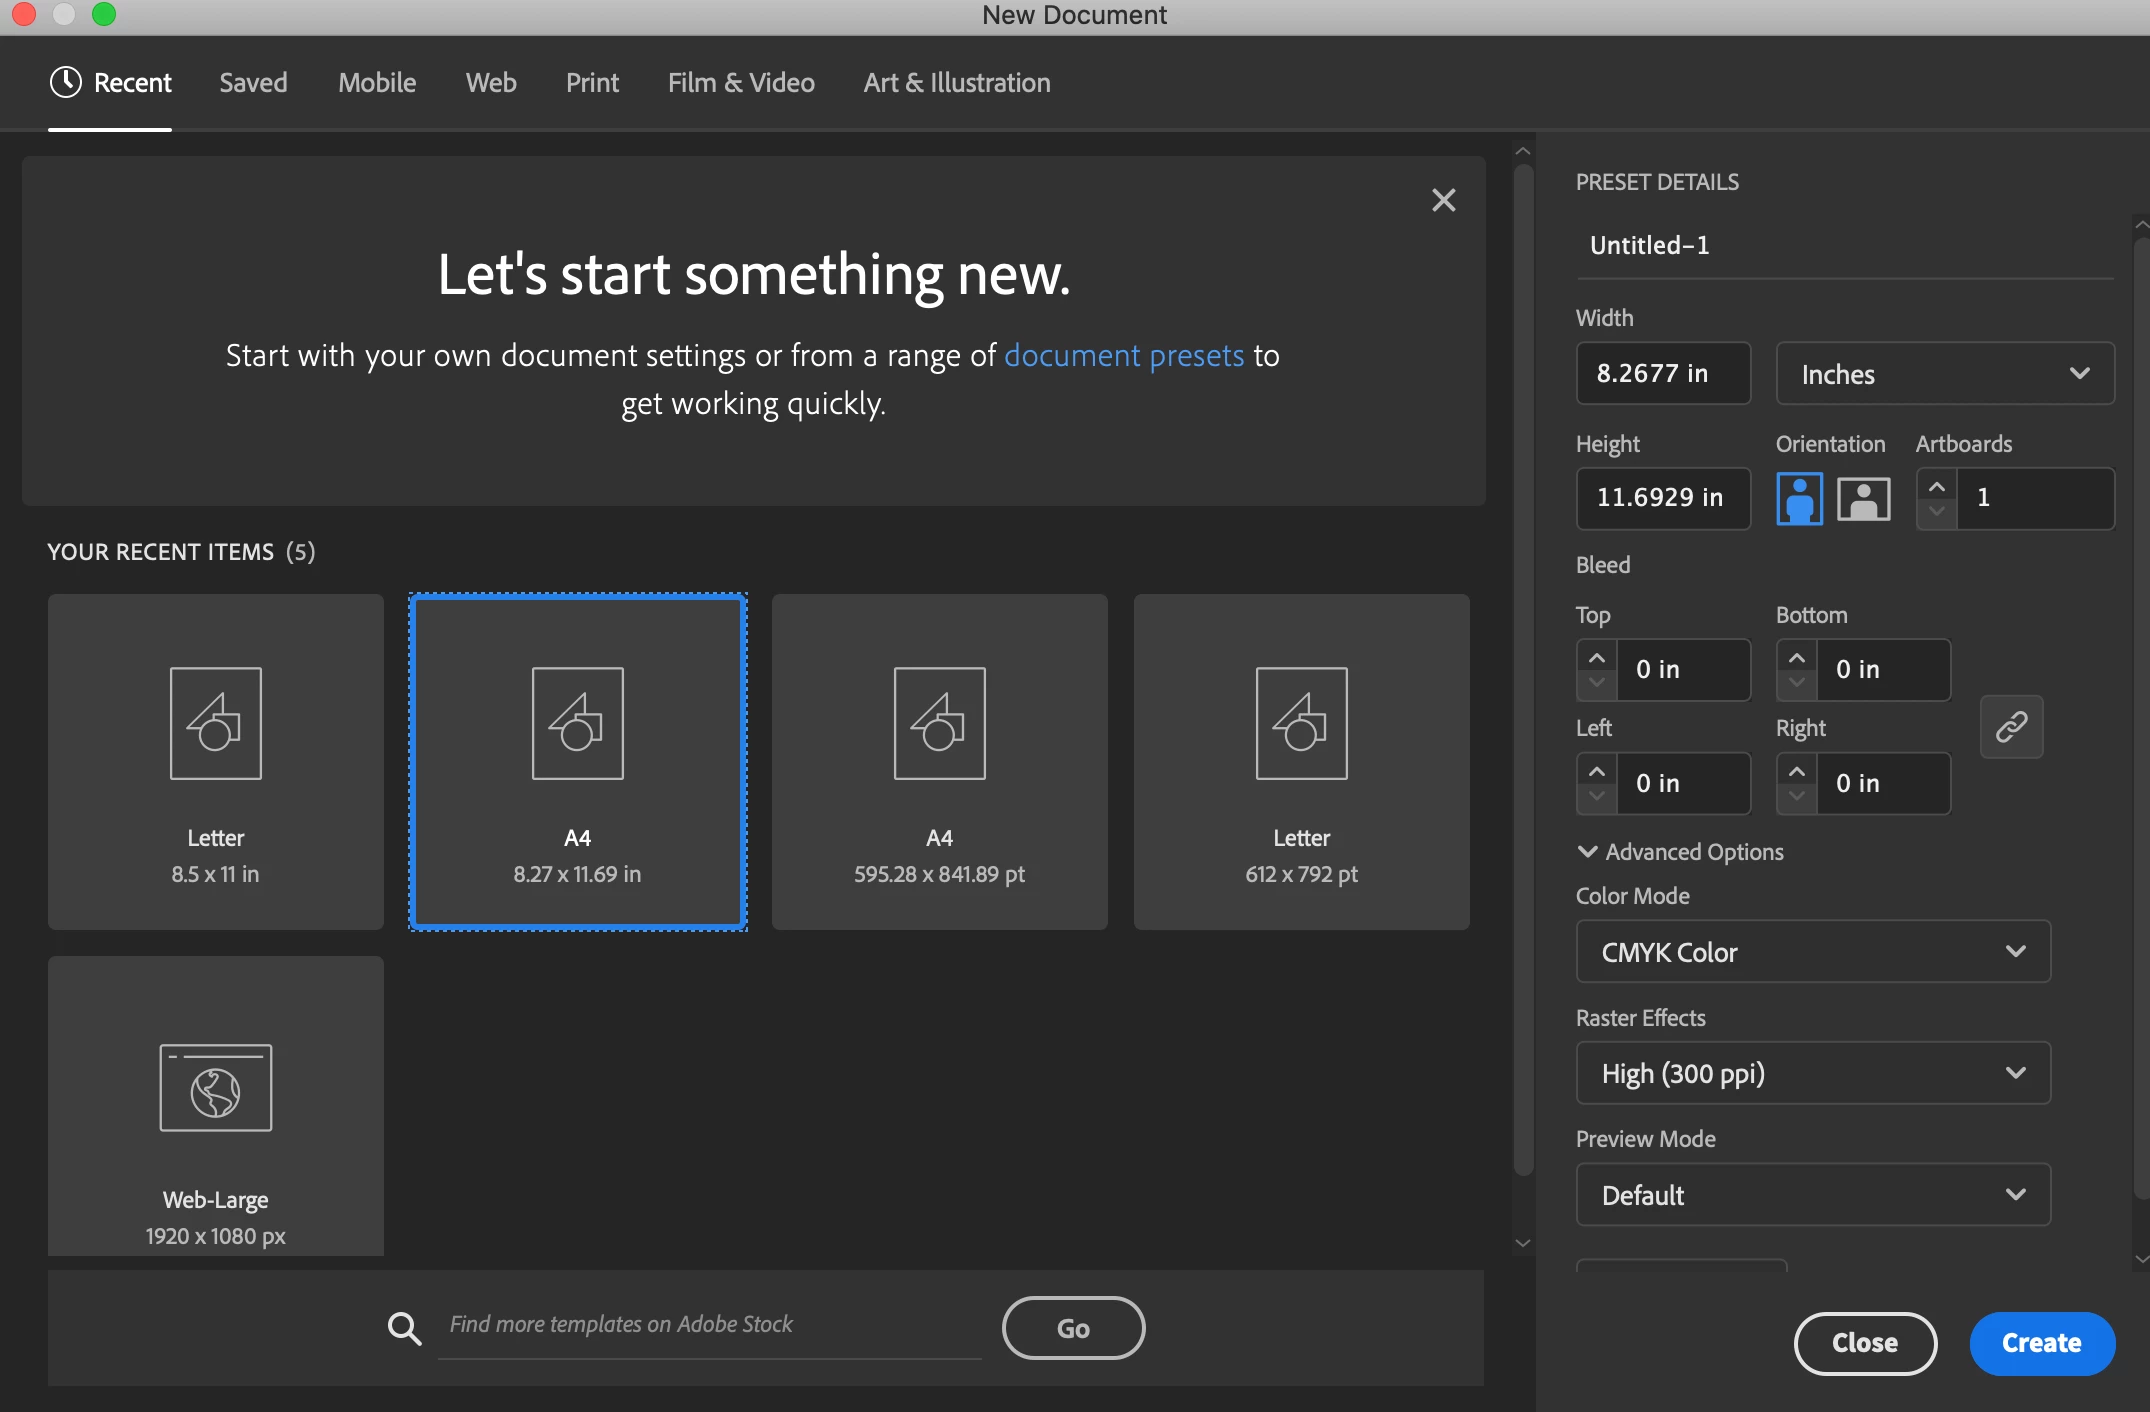
Task: Open the Inches units dropdown
Action: click(x=1944, y=374)
